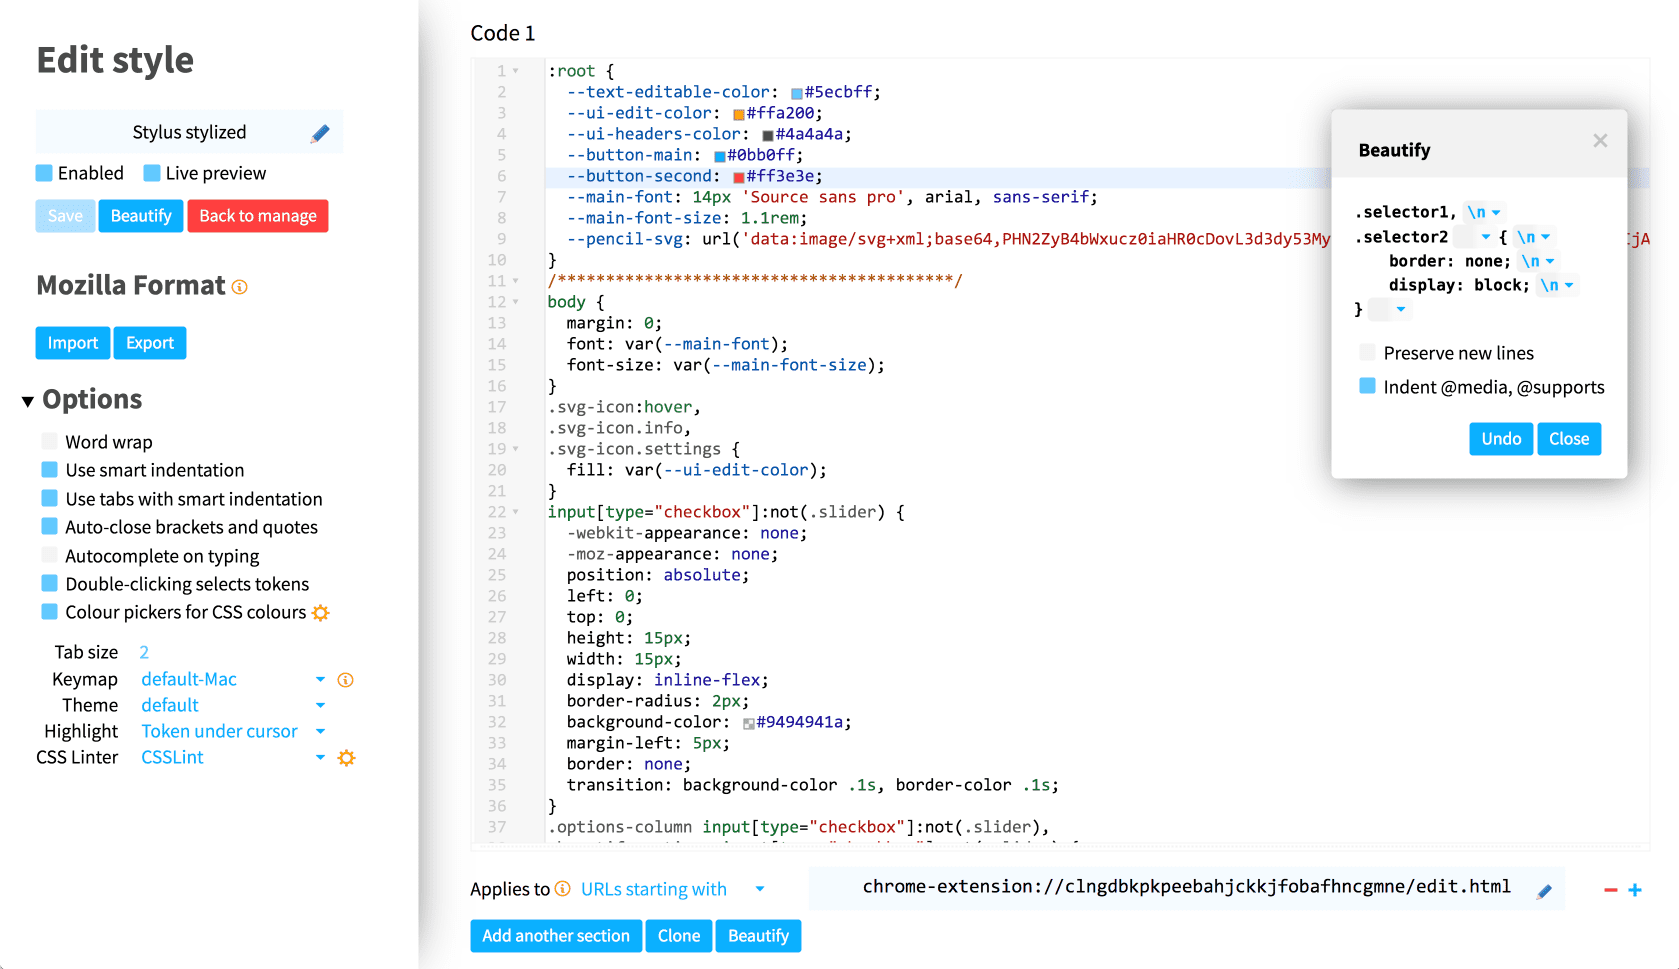Open the #ff3e3e colour swatch on line 6
This screenshot has height=969, width=1679.
pyautogui.click(x=737, y=175)
